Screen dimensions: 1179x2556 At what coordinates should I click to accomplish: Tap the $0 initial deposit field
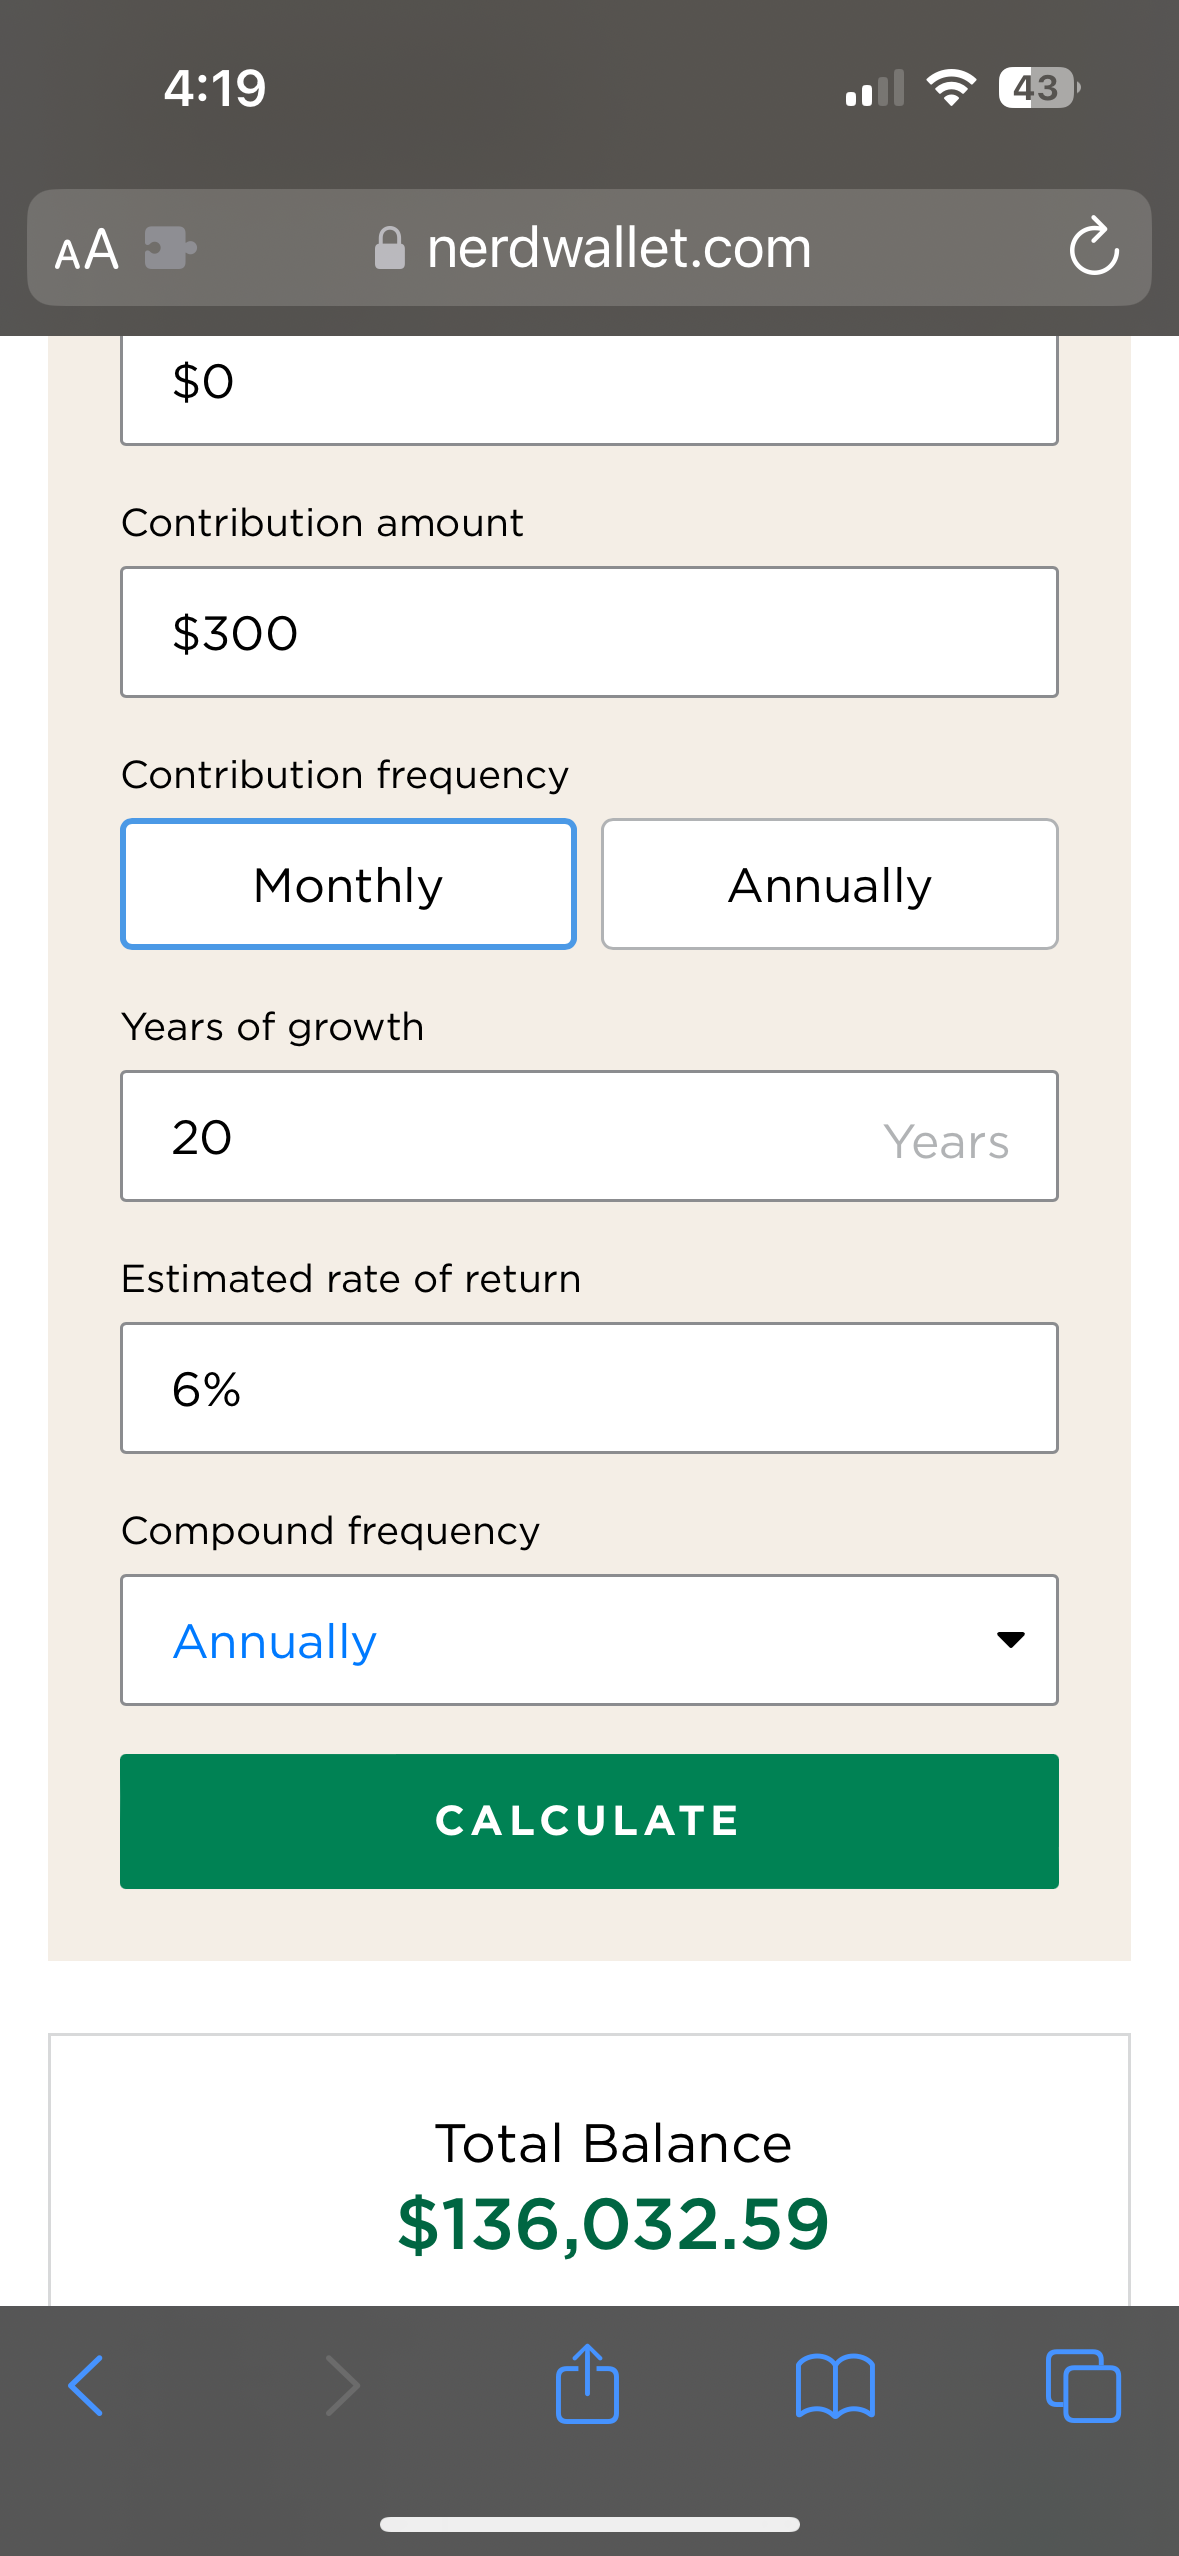(x=588, y=385)
